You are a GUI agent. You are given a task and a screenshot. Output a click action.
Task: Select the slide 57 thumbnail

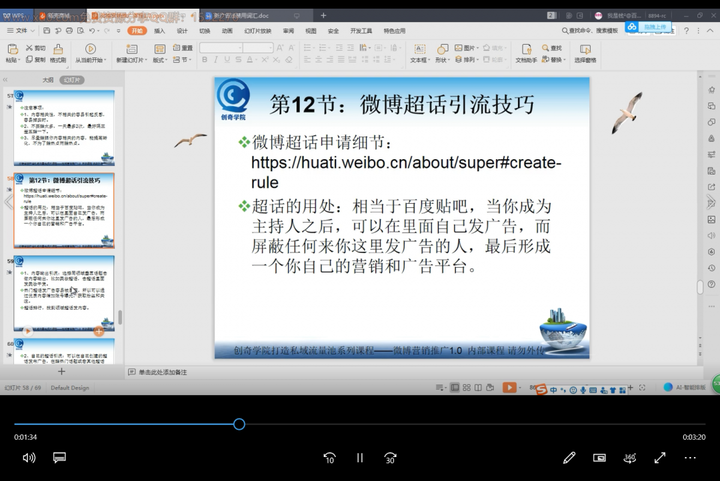click(x=64, y=128)
